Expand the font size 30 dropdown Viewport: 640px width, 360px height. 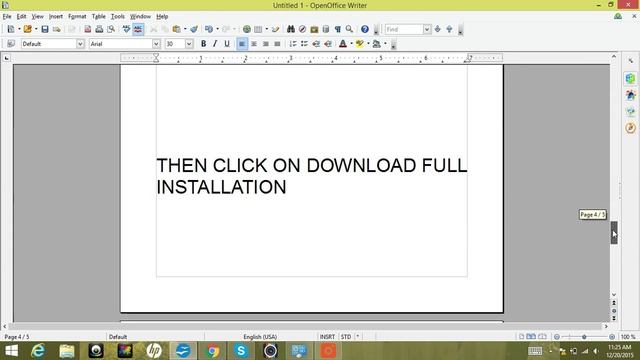tap(189, 44)
